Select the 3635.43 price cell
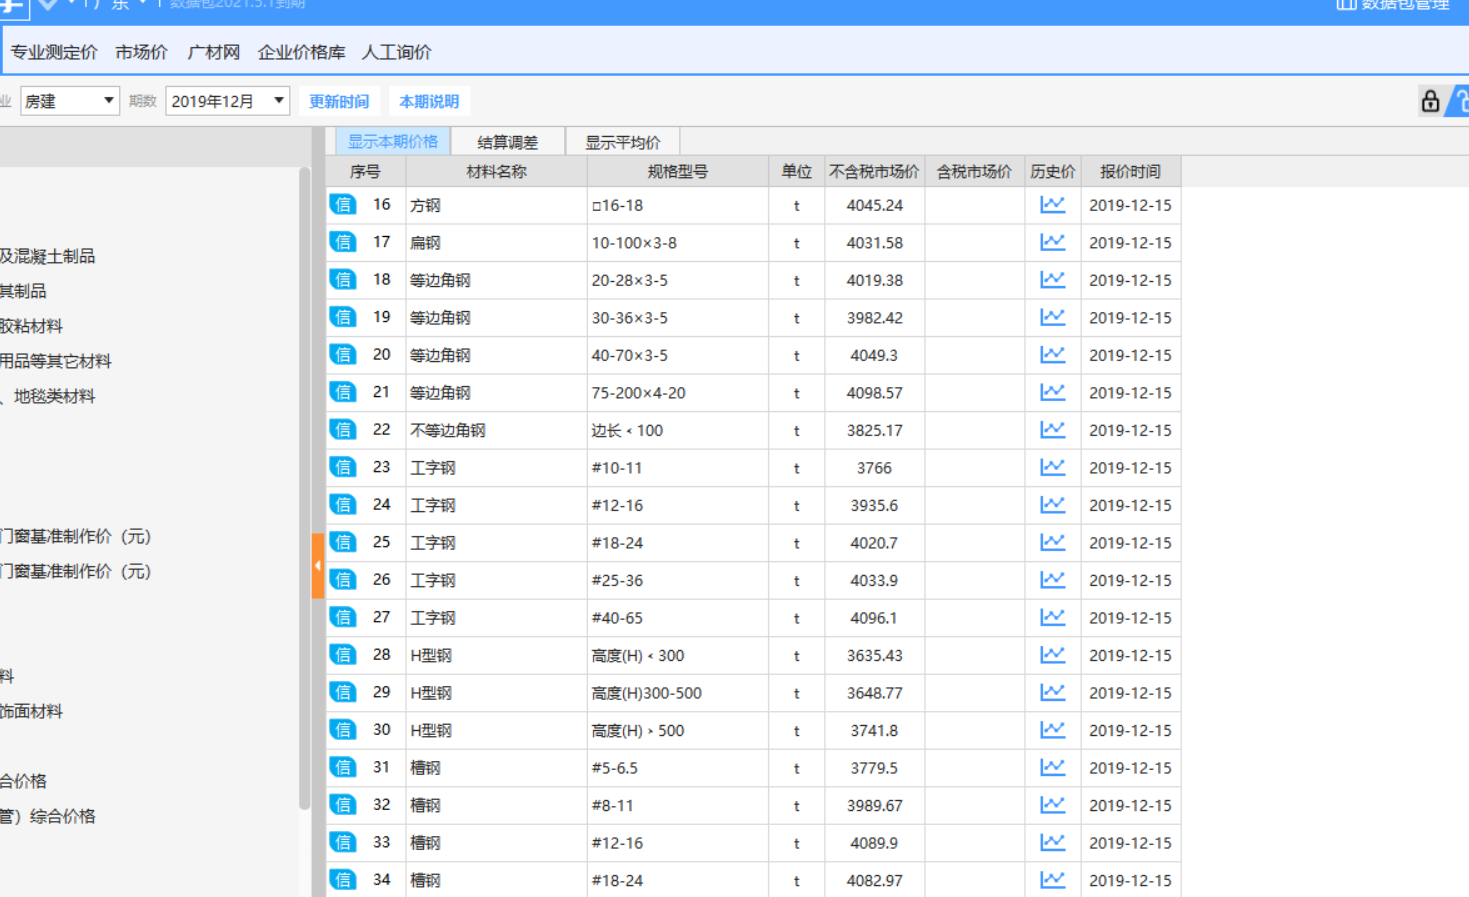 (x=874, y=655)
